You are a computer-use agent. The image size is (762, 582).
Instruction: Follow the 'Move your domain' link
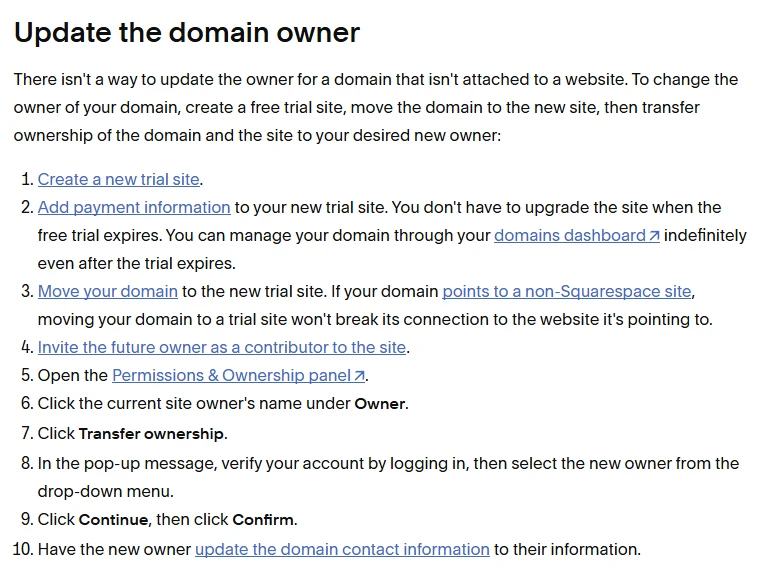click(x=108, y=292)
